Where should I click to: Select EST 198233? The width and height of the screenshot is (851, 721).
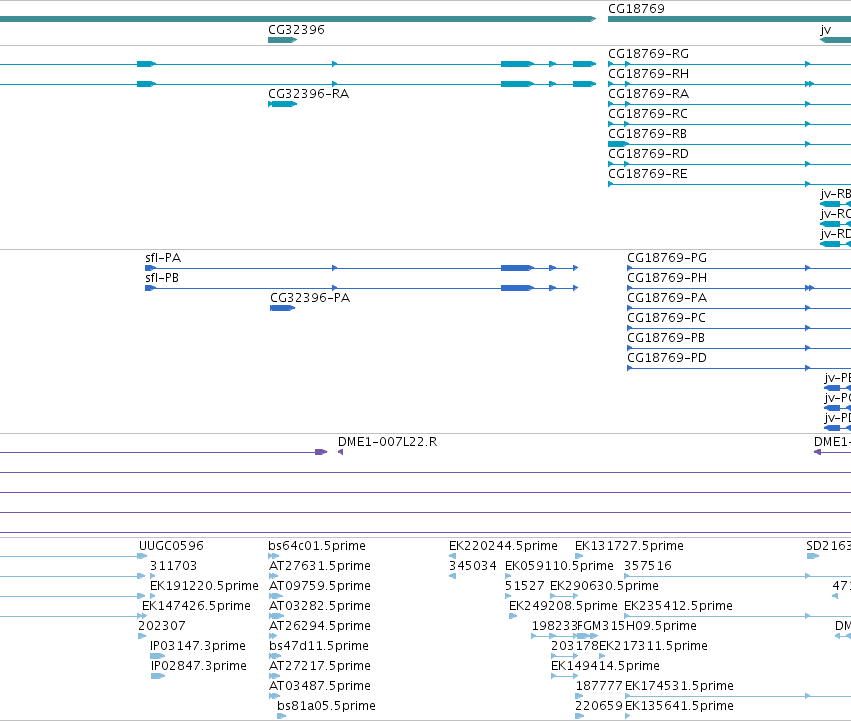click(555, 626)
